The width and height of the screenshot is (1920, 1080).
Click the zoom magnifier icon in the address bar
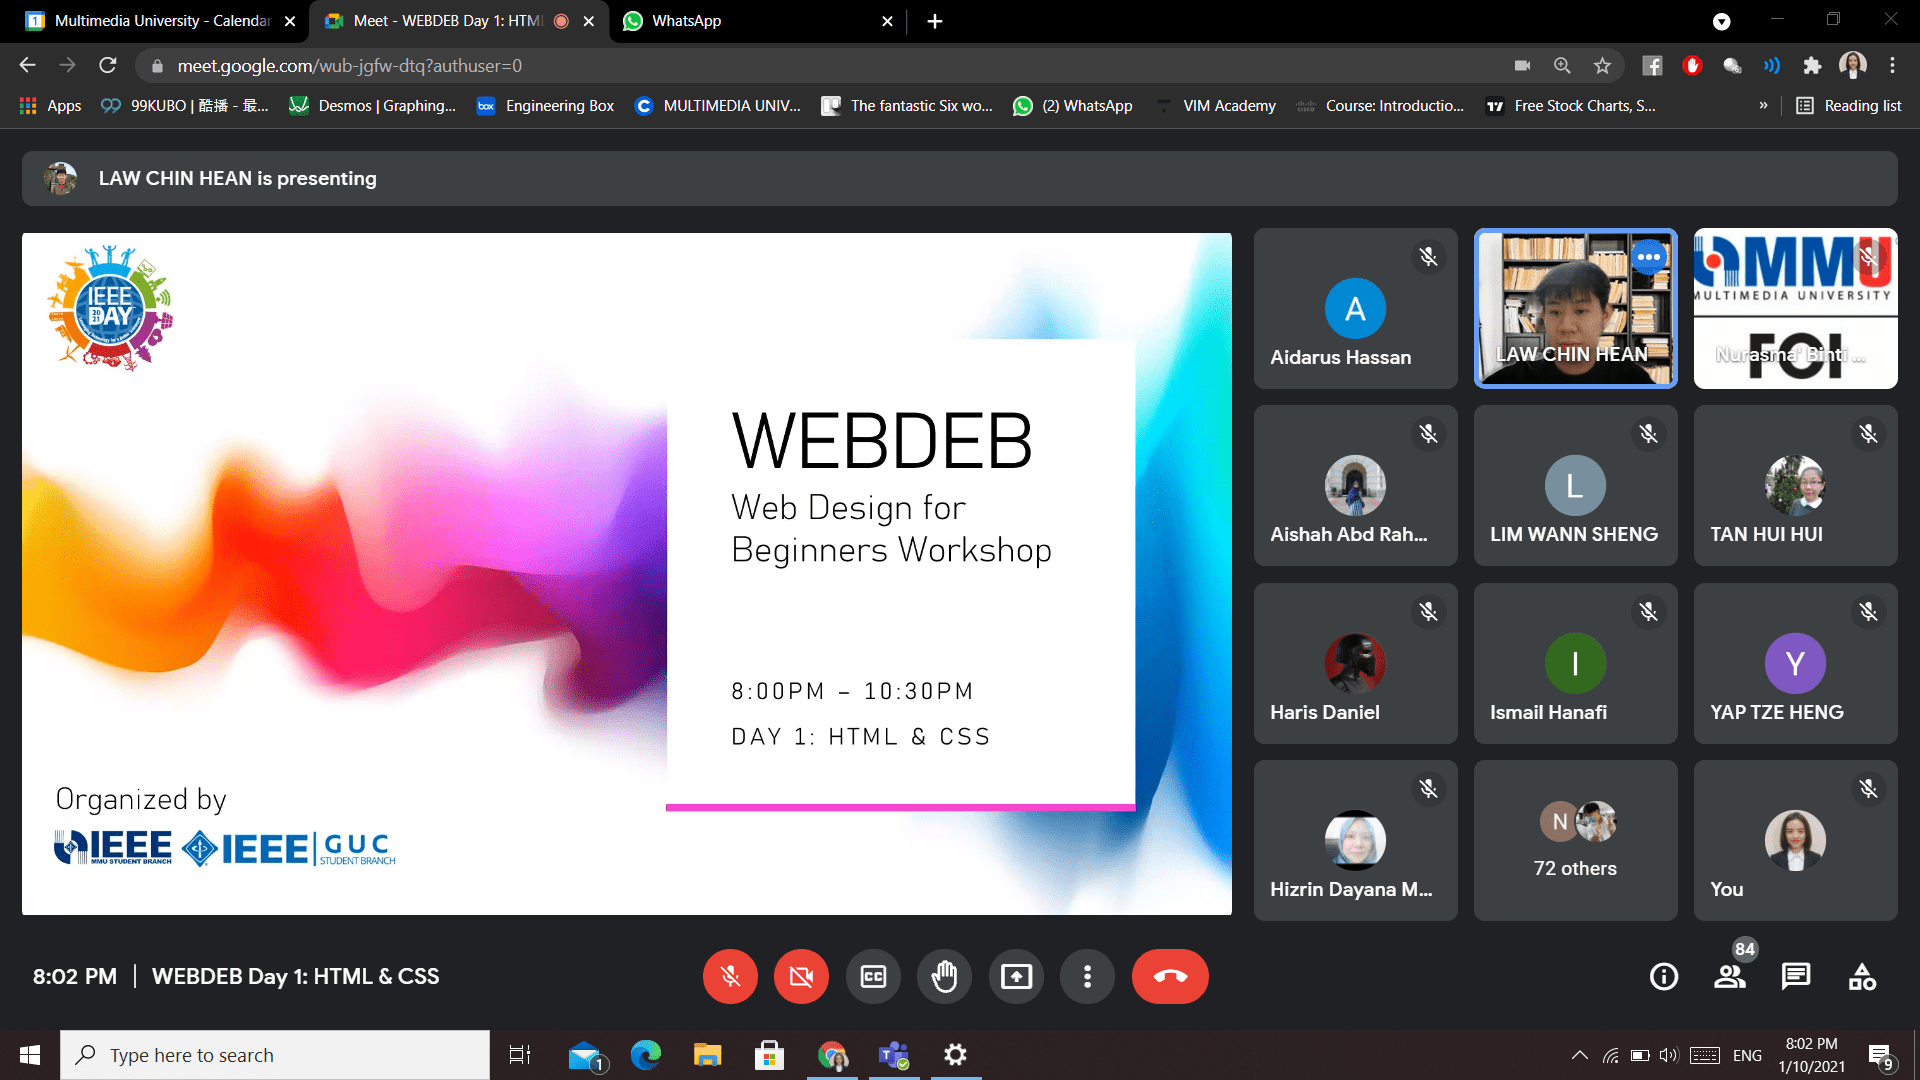1562,65
